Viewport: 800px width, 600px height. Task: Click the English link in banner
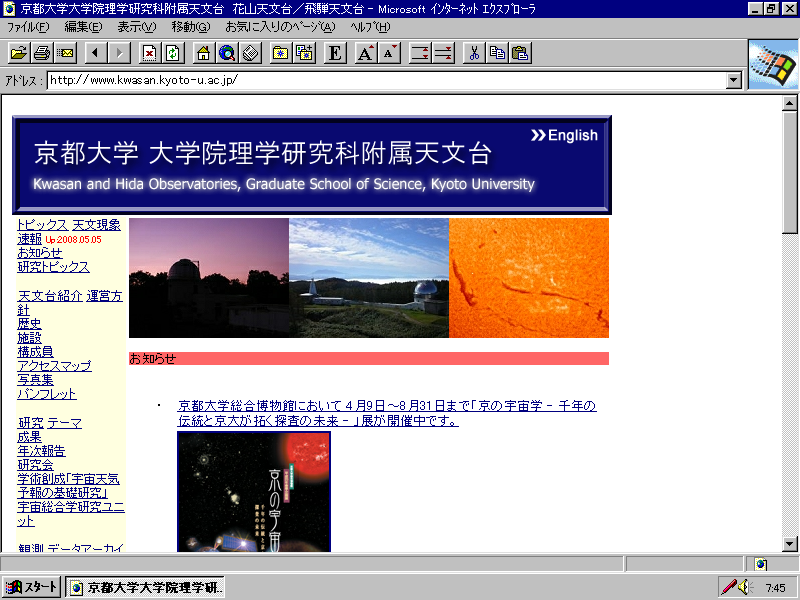(x=565, y=135)
